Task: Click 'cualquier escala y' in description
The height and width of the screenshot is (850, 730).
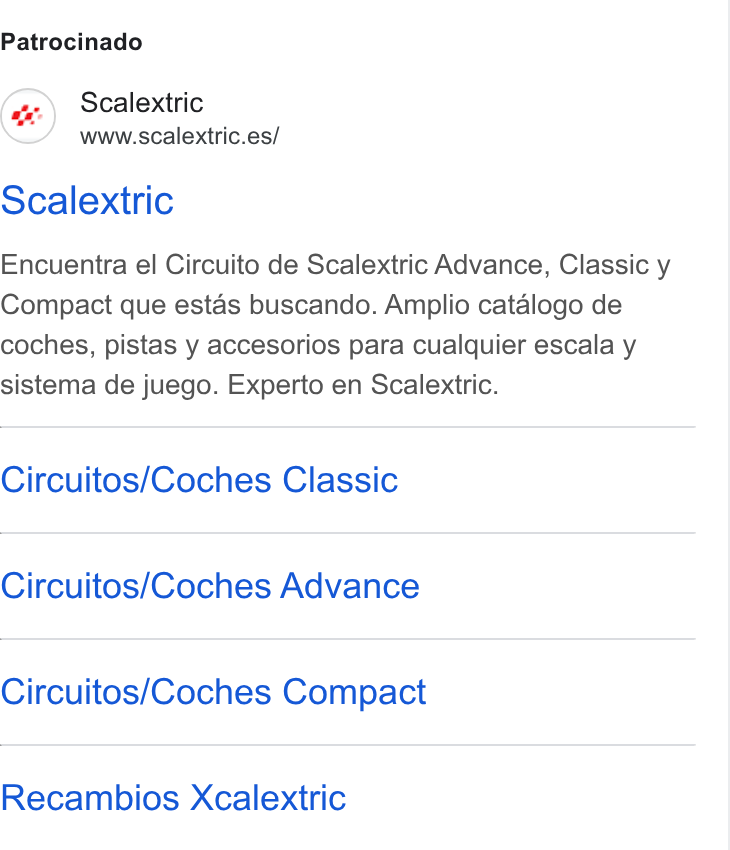Action: click(524, 345)
